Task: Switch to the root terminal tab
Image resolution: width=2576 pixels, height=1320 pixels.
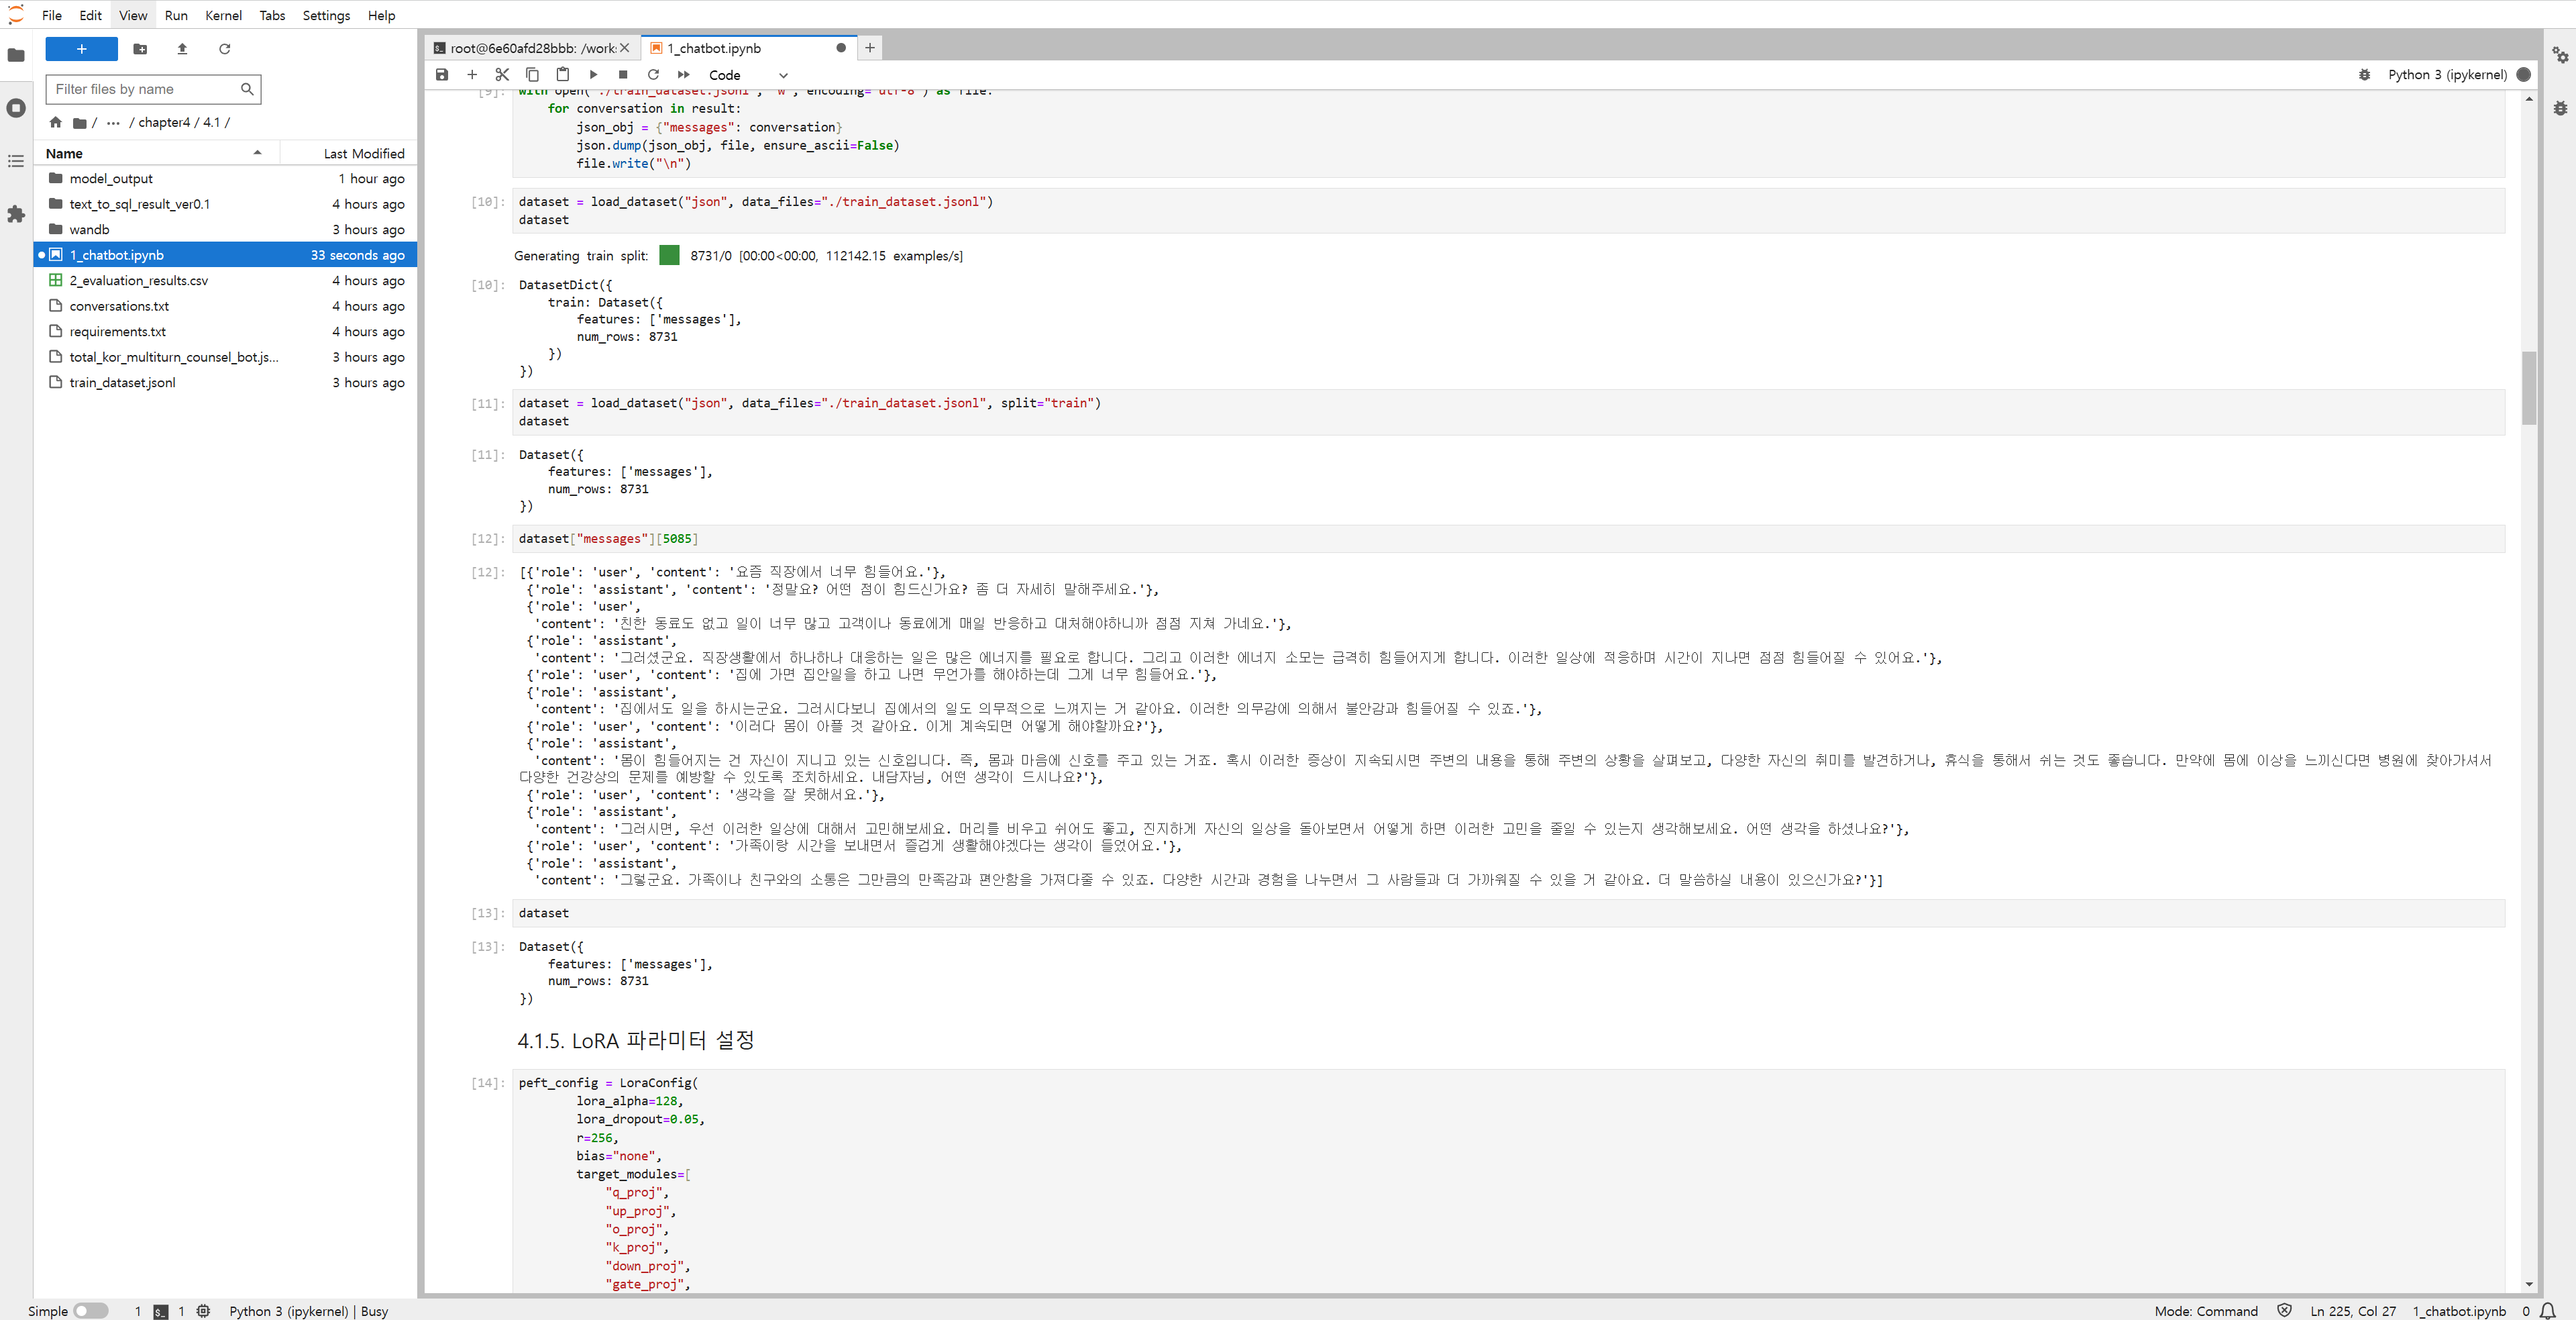Action: [530, 48]
